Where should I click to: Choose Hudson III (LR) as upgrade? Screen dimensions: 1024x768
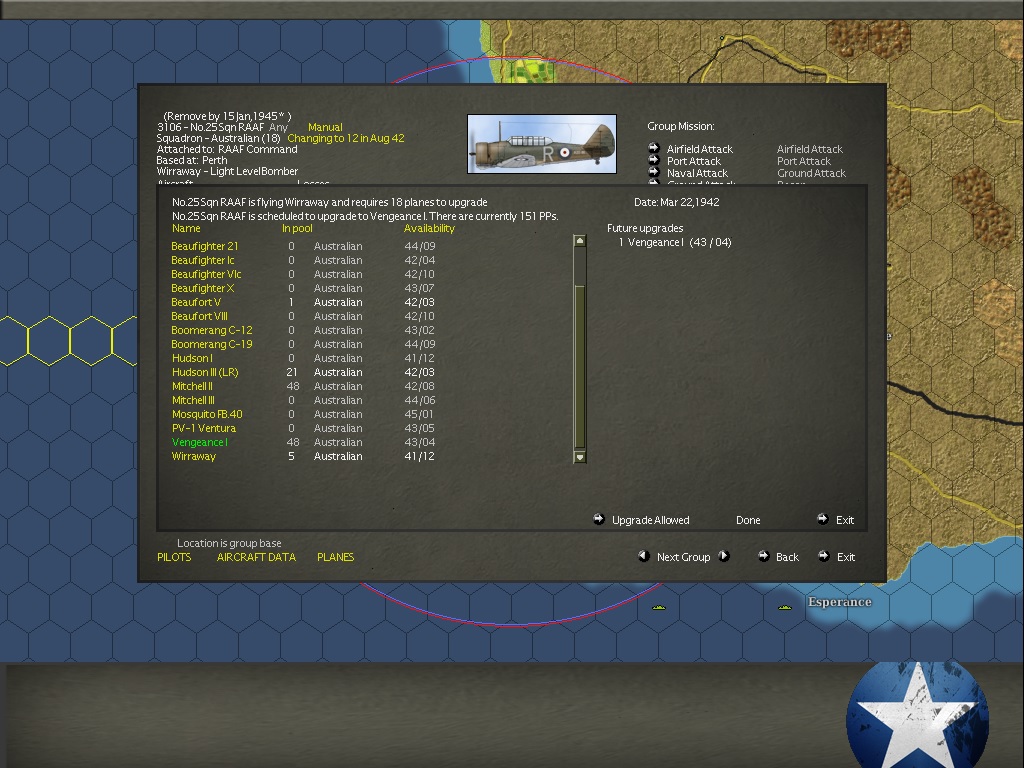tap(205, 372)
